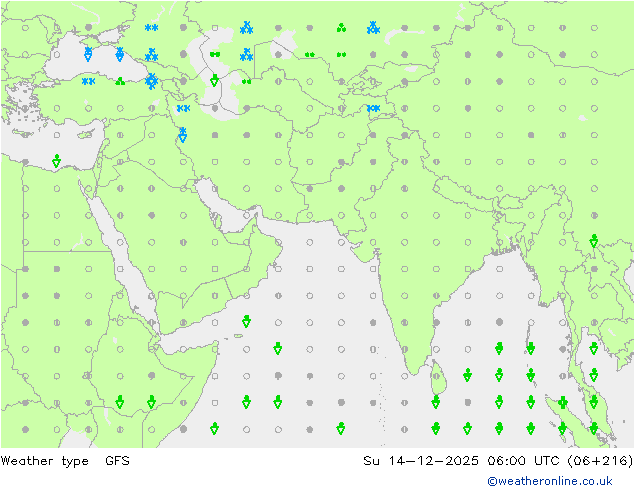The width and height of the screenshot is (634, 490).
Task: Select the blue snow shower symbol over Iraq
Action: pos(183,135)
